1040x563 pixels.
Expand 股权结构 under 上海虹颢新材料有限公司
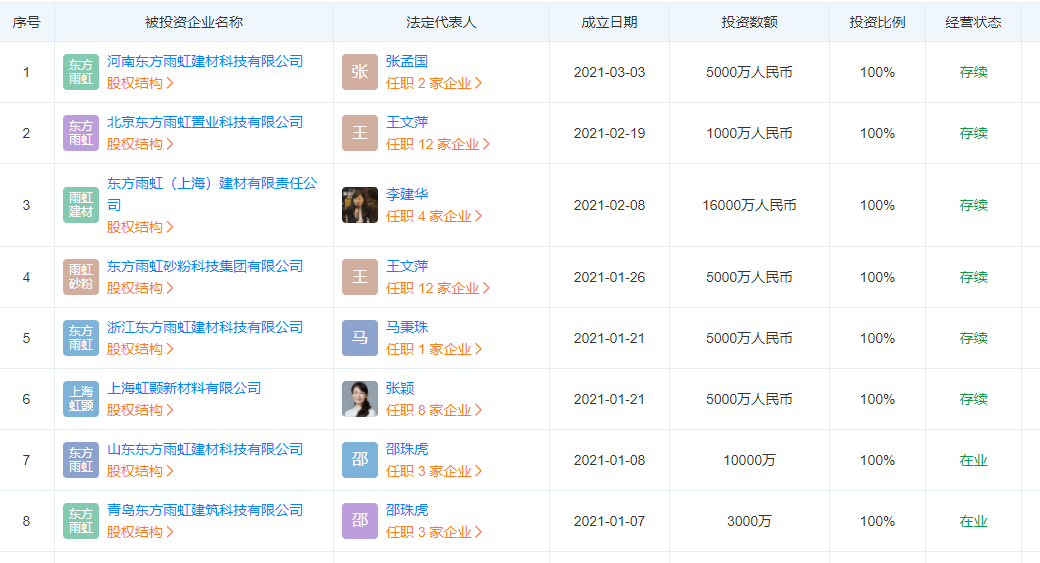(x=140, y=410)
